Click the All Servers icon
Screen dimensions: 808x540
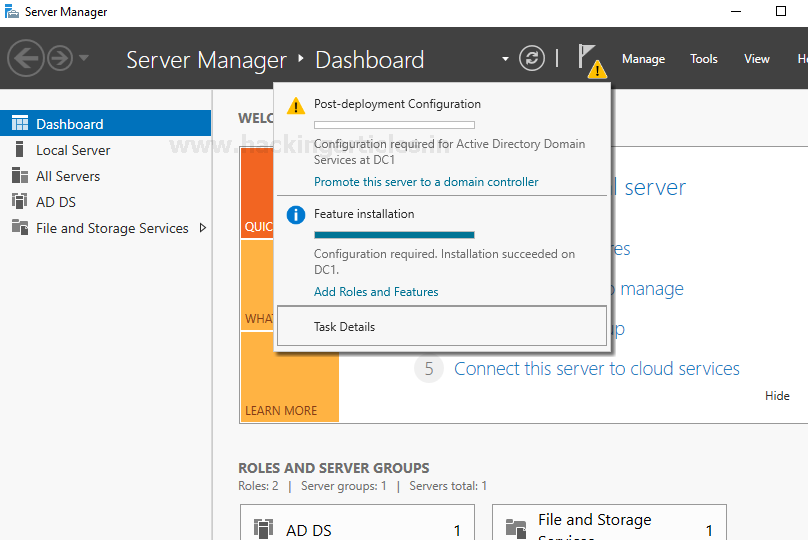[x=19, y=176]
